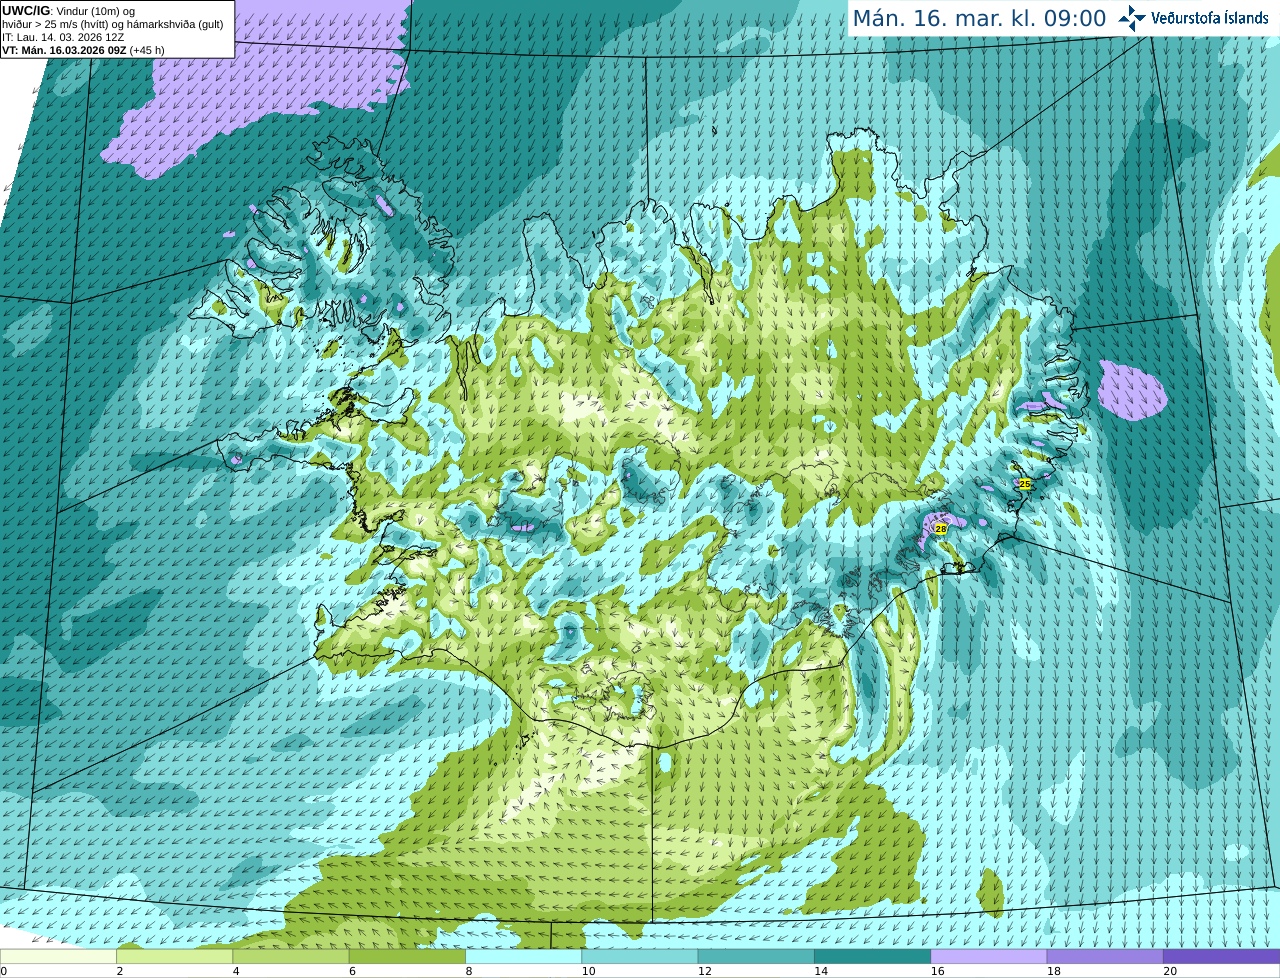Select the above-20 m/s dark violet legend swatch
Screen dimensions: 1280x978
pos(1221,956)
